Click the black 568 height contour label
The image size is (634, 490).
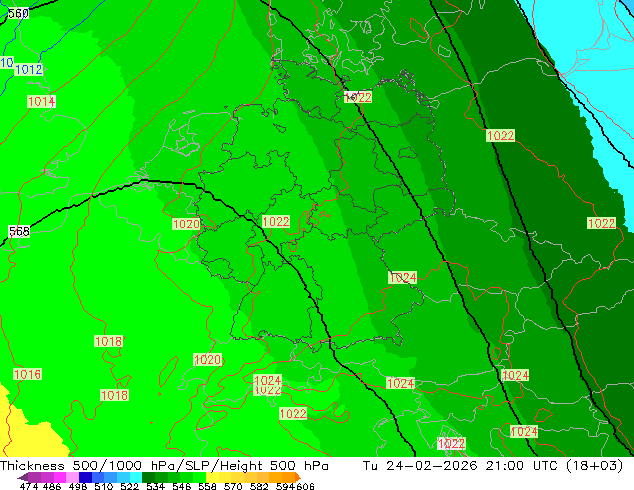19,231
